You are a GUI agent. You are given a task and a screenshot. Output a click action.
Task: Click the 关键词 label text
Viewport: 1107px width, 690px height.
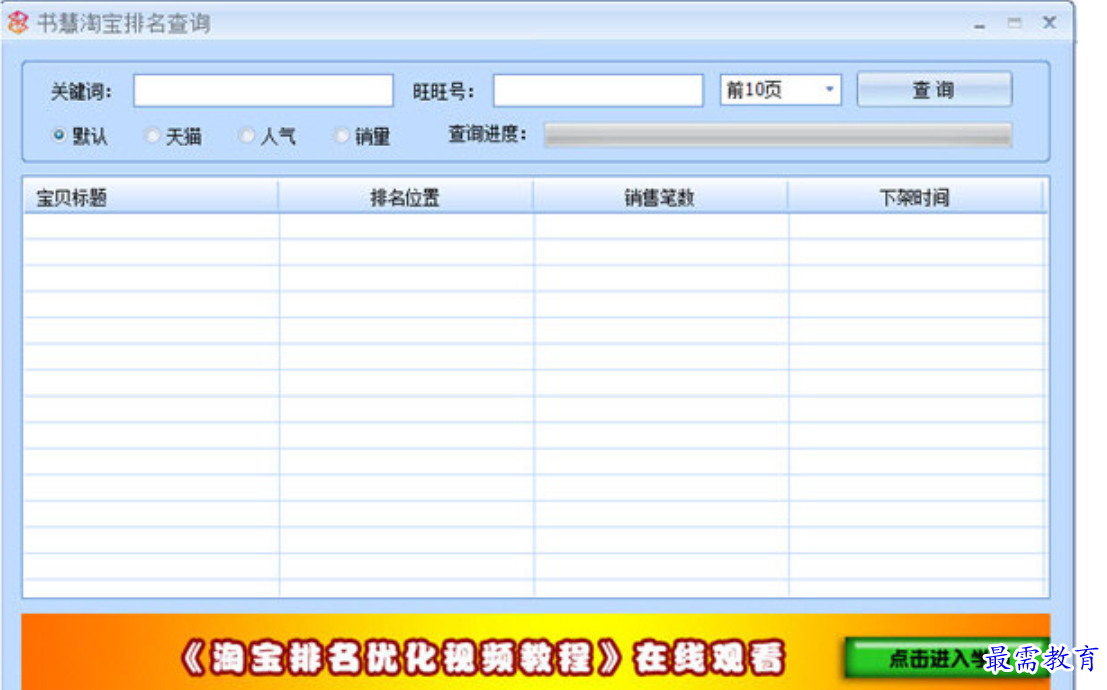(81, 92)
